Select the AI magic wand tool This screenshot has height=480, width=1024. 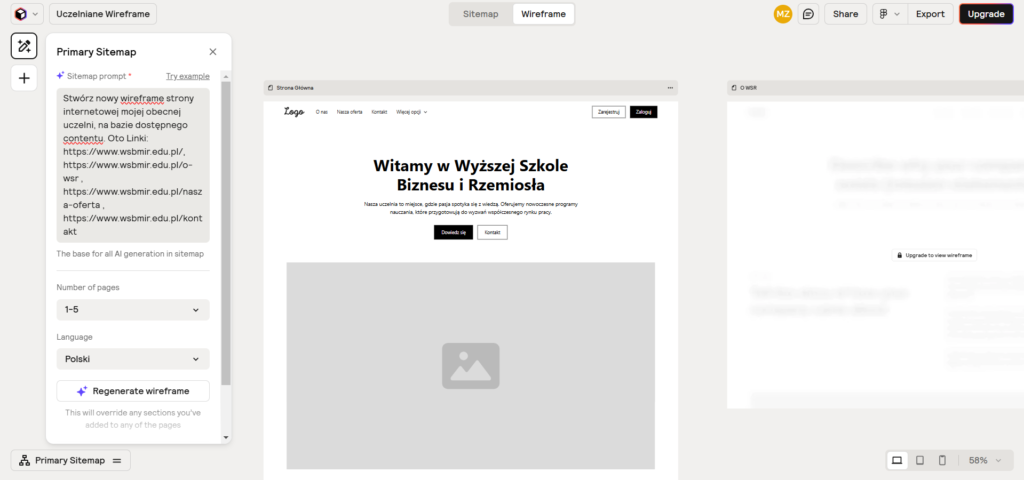[x=24, y=46]
